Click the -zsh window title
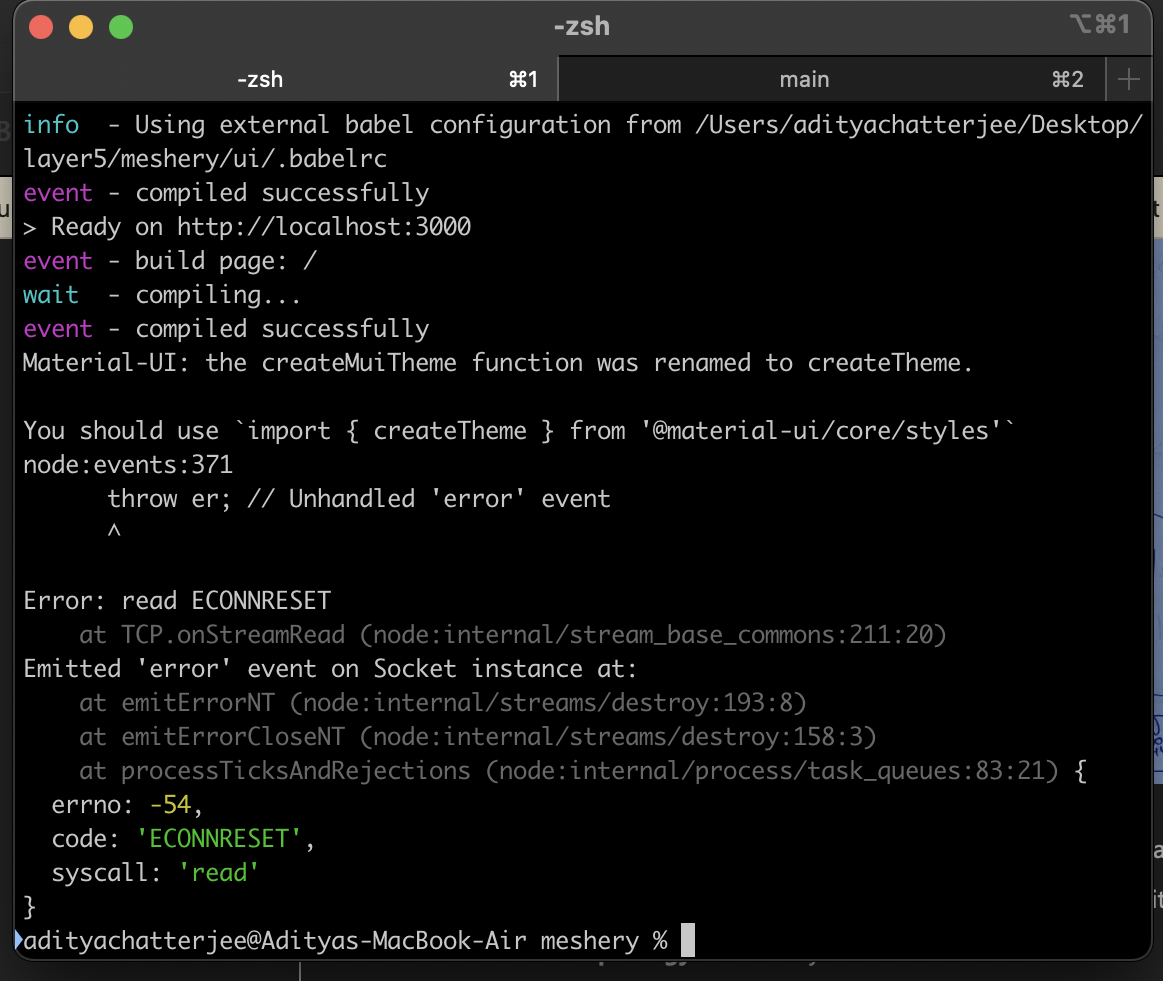 [x=581, y=26]
